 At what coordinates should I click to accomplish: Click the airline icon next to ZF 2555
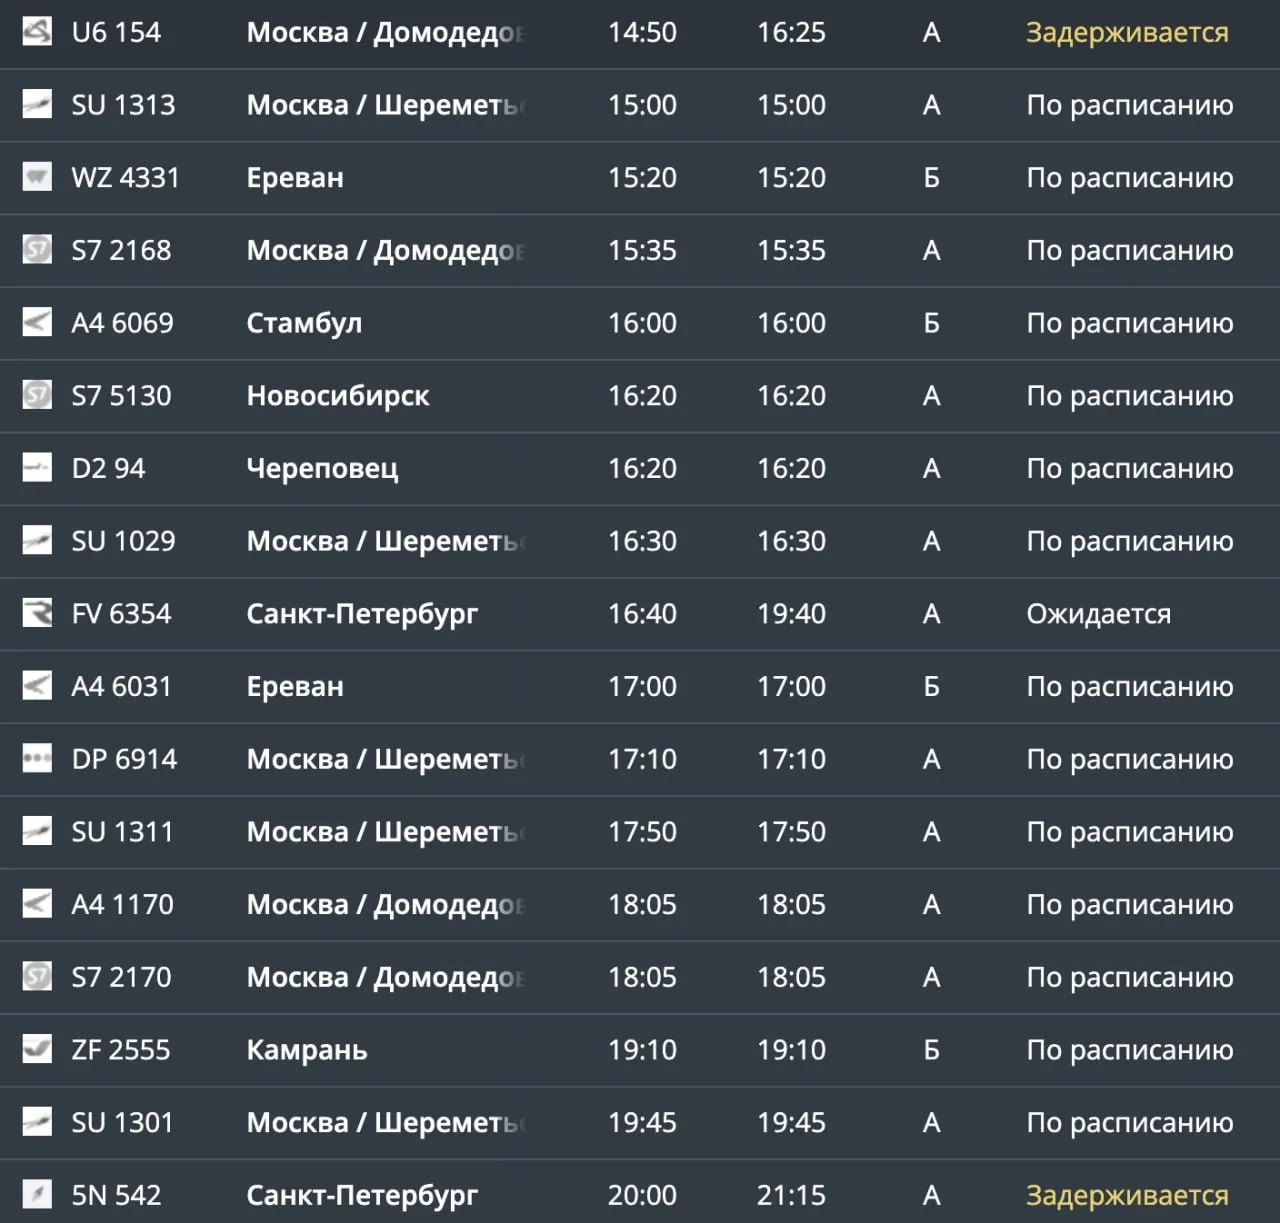click(37, 1049)
